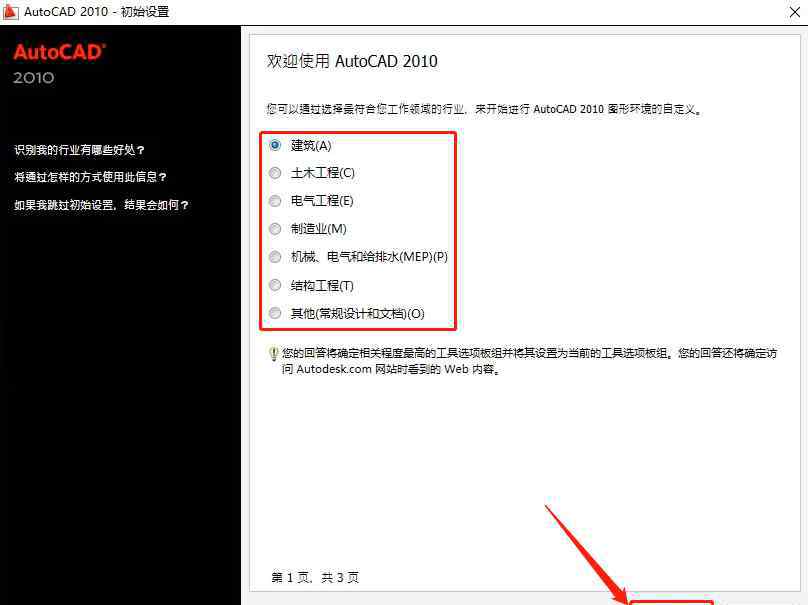
Task: Select the 建筑(A) radio button
Action: 275,145
